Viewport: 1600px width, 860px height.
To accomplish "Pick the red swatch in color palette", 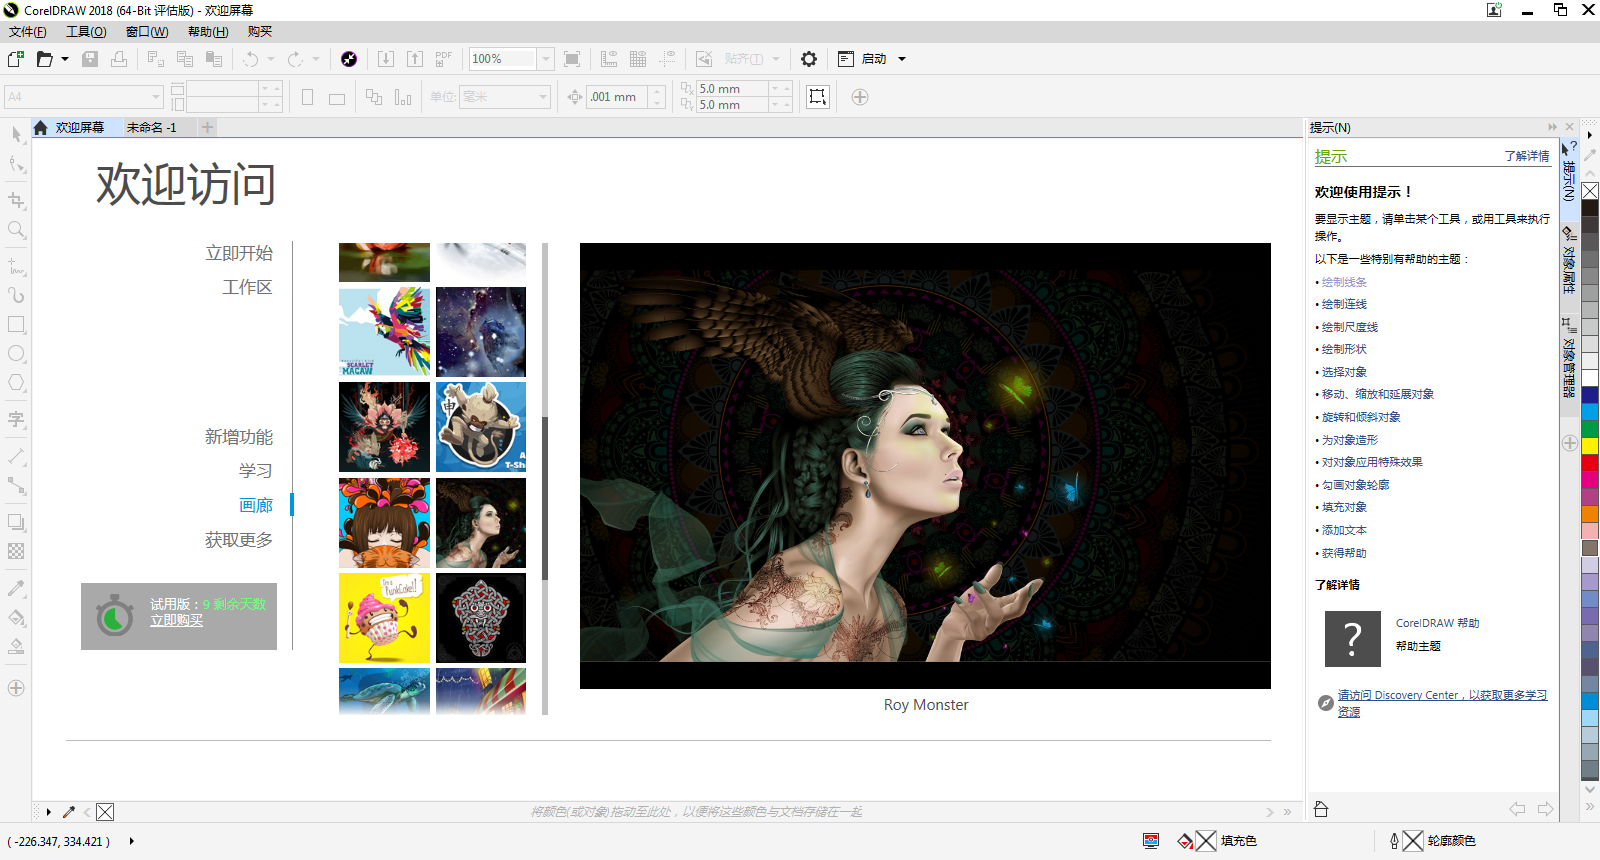I will pyautogui.click(x=1590, y=463).
